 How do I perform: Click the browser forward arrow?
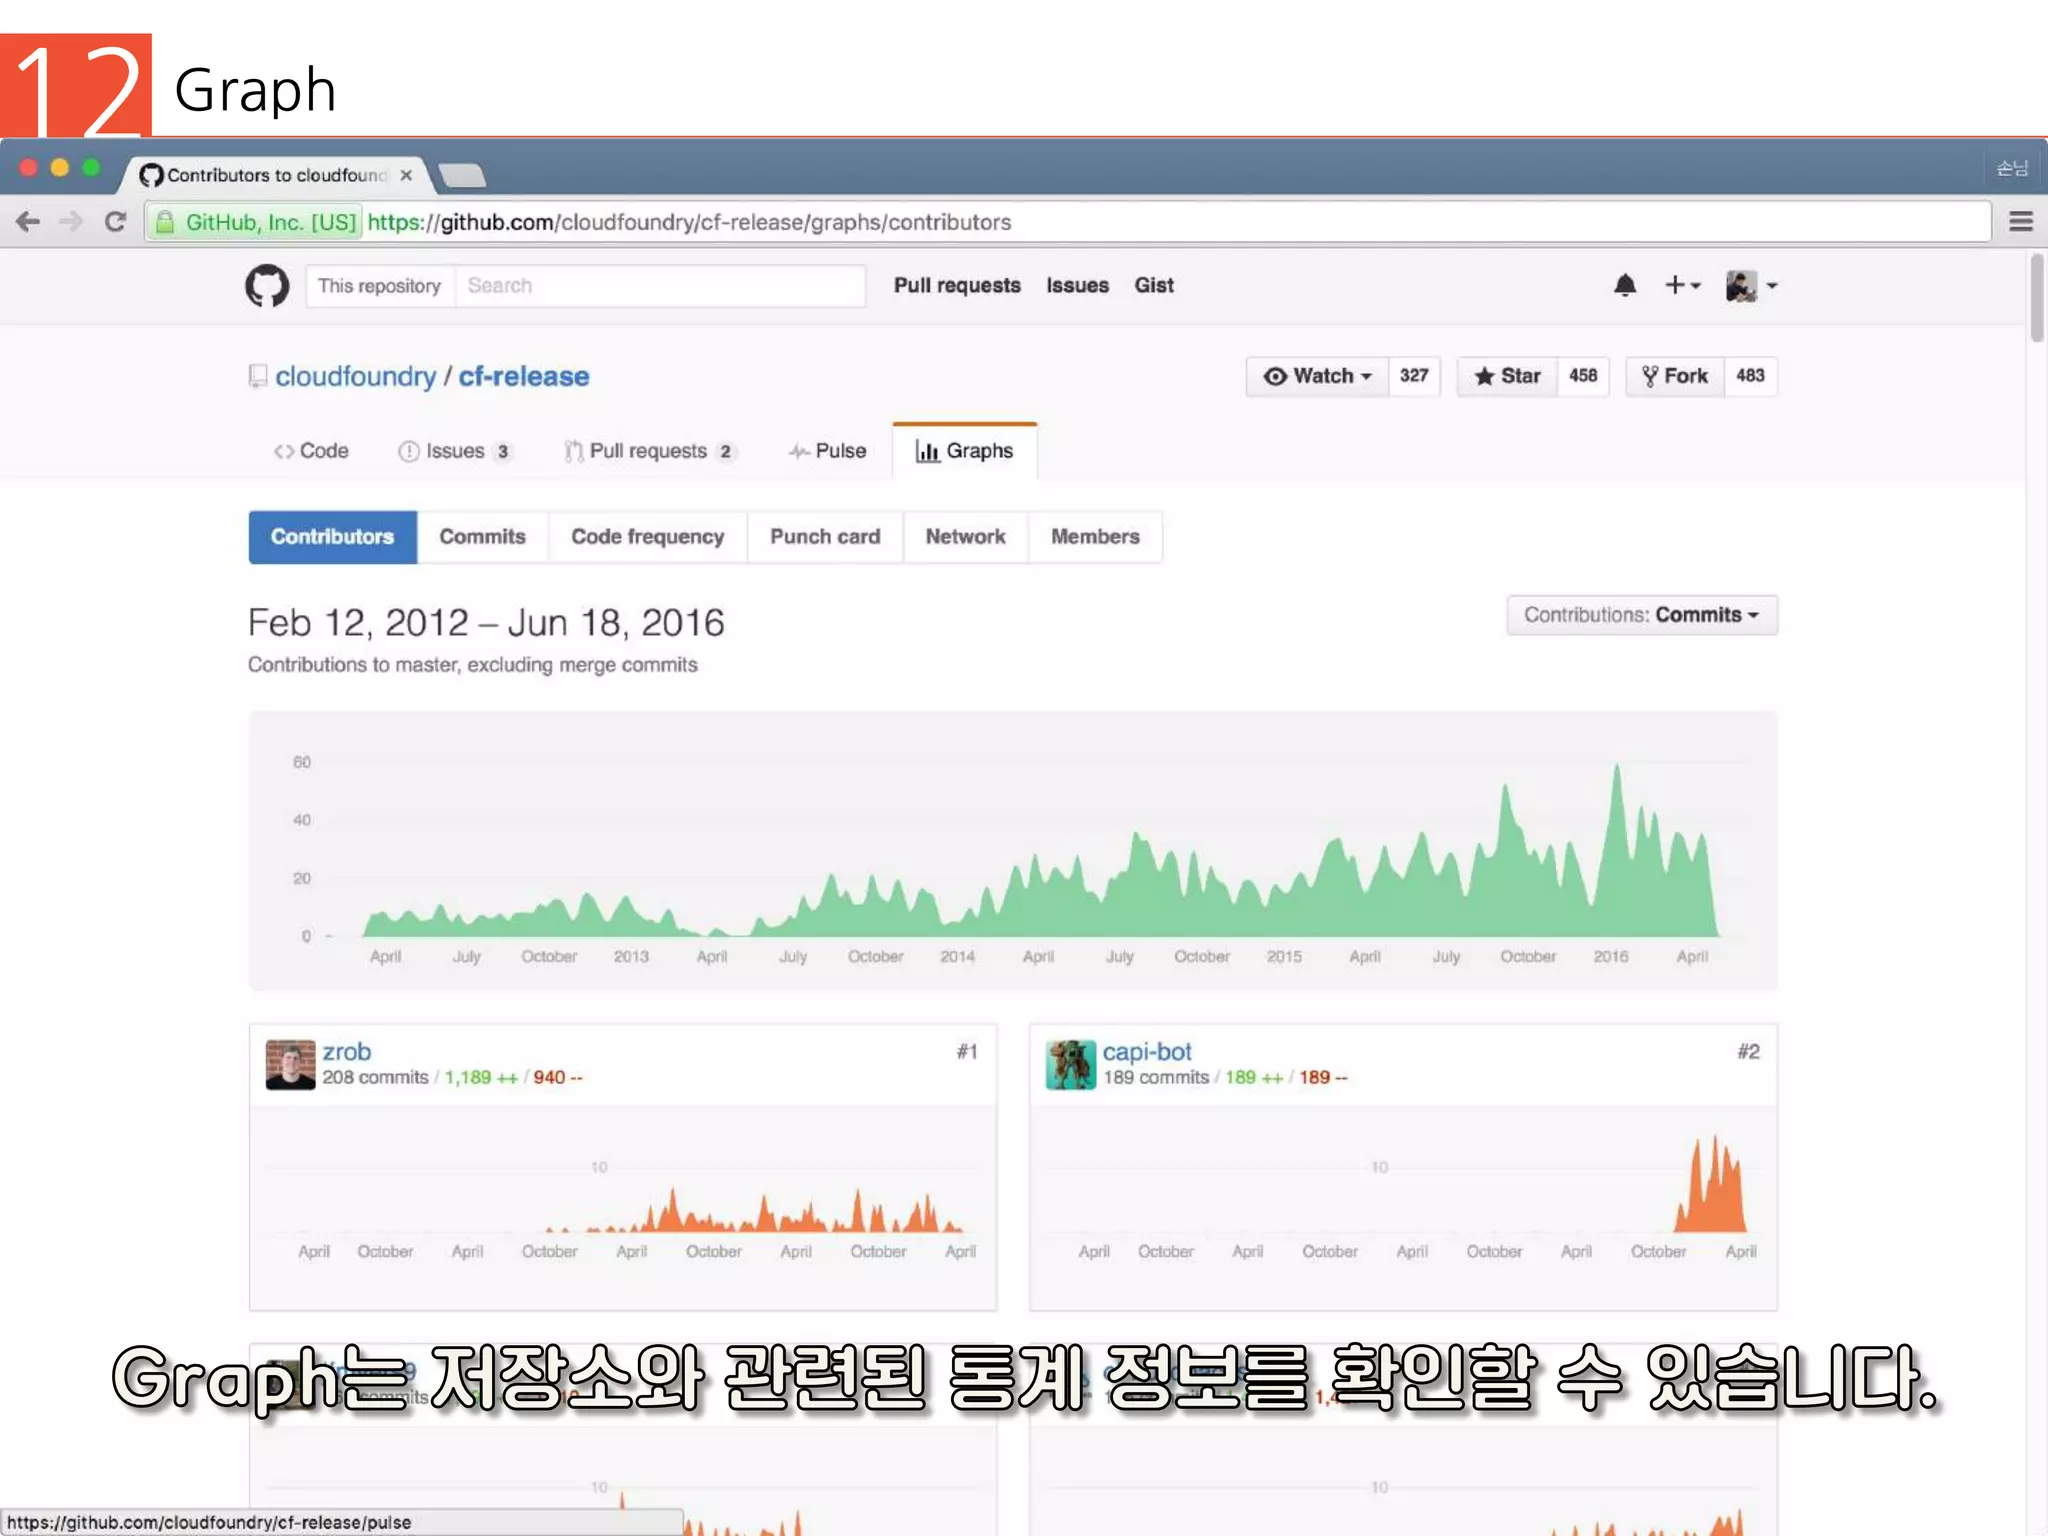coord(71,221)
